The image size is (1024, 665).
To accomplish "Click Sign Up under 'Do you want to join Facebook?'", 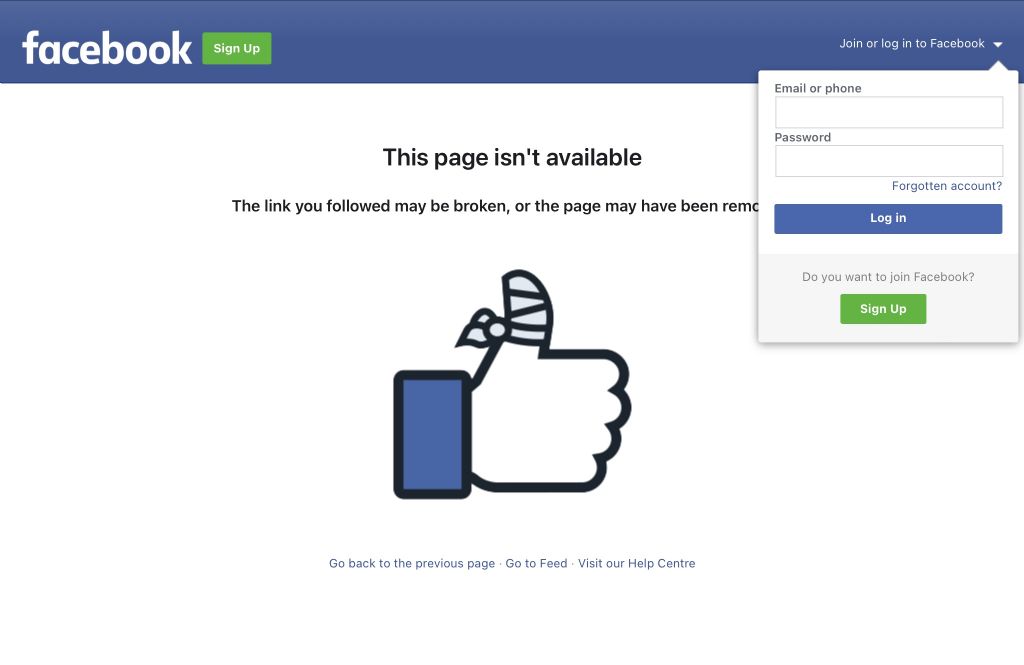I will [x=883, y=309].
